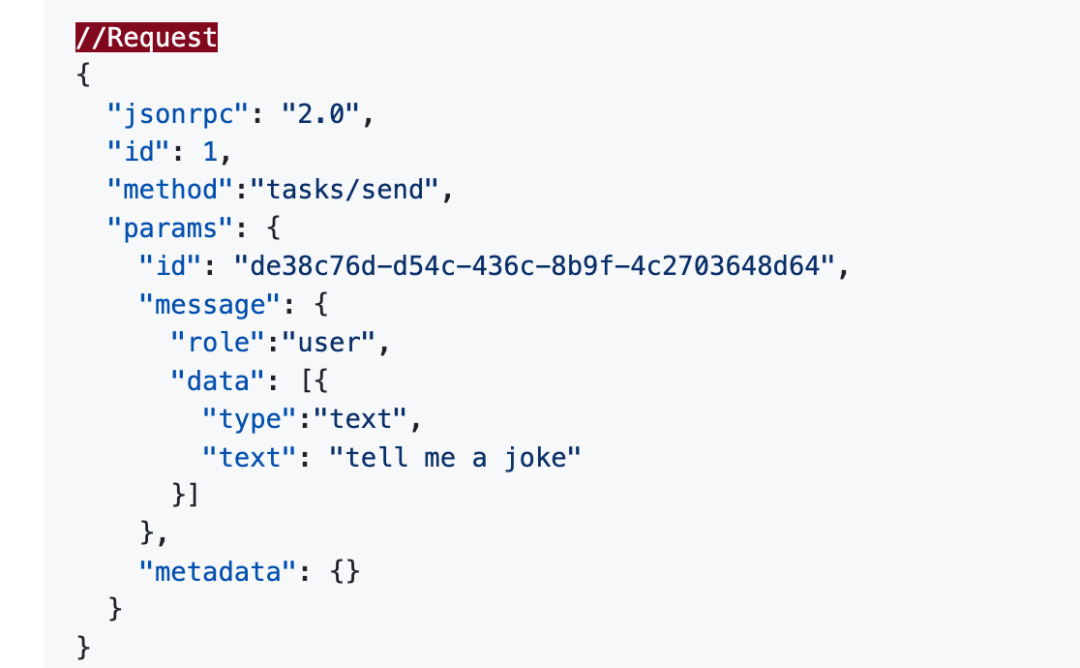Select the "tasks/send" string value
The height and width of the screenshot is (668, 1080).
tap(355, 190)
